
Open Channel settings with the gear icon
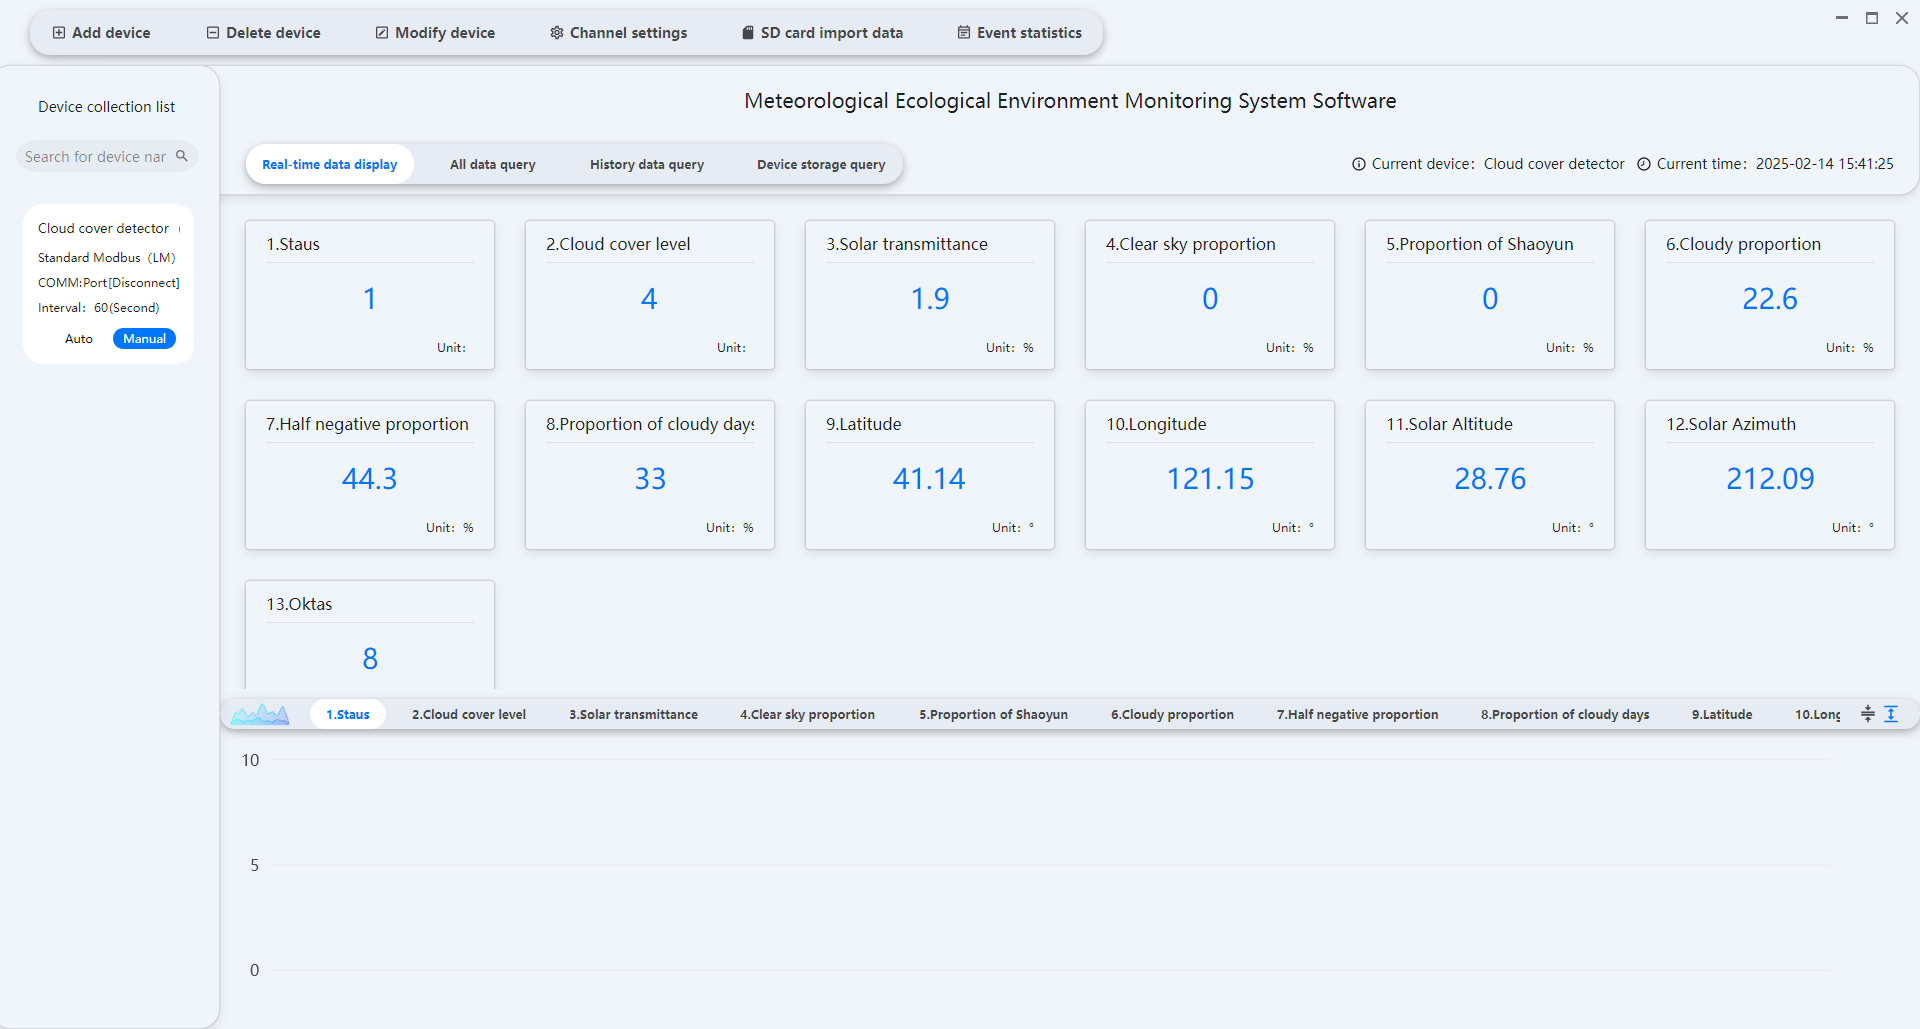point(618,33)
